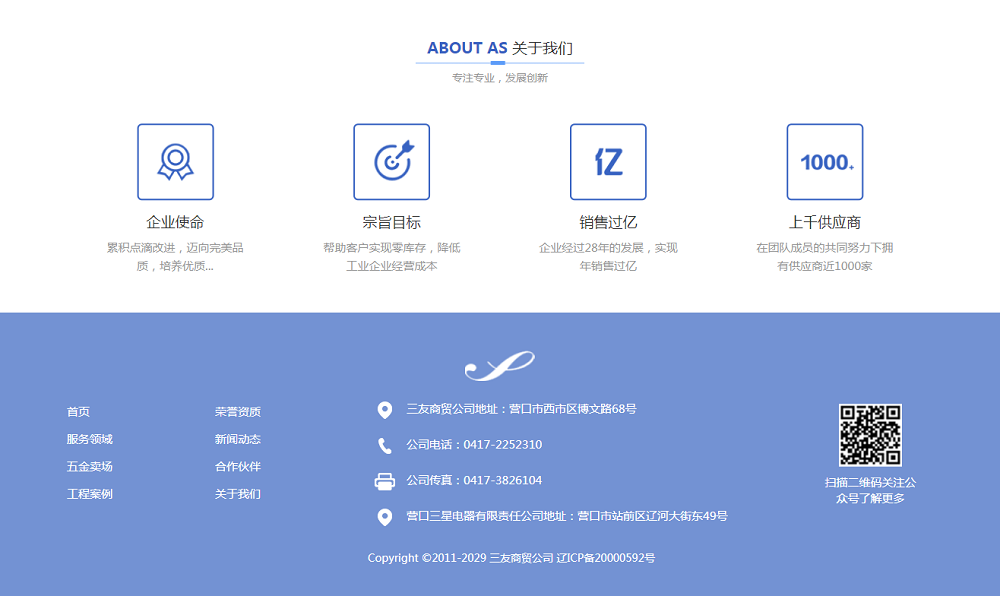The height and width of the screenshot is (596, 1000).
Task: Click the 1000+ icon above 上千供应商
Action: (x=825, y=162)
